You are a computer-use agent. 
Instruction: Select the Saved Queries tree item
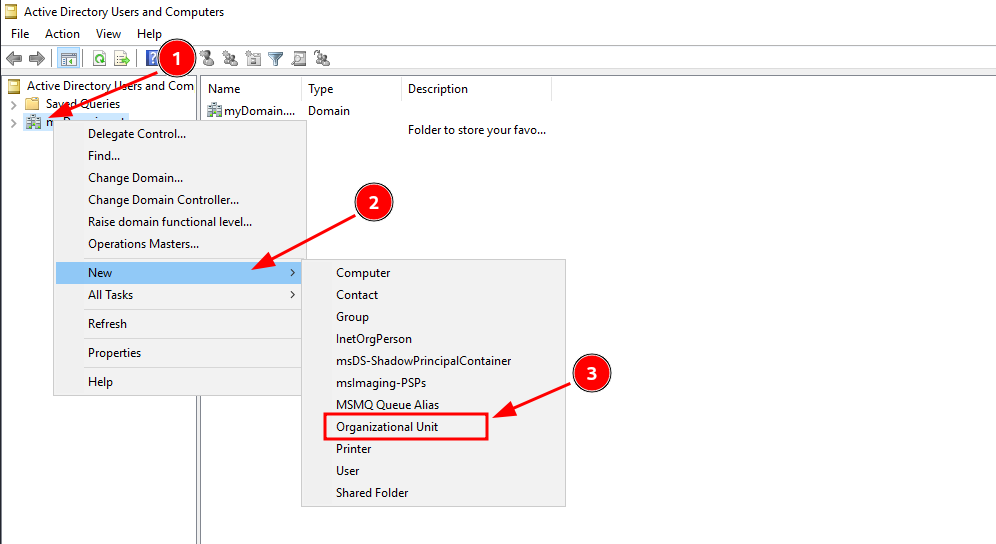point(83,104)
